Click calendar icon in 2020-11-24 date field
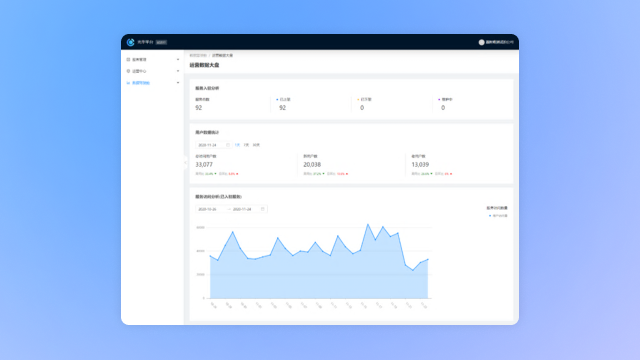The image size is (640, 360). pyautogui.click(x=228, y=145)
